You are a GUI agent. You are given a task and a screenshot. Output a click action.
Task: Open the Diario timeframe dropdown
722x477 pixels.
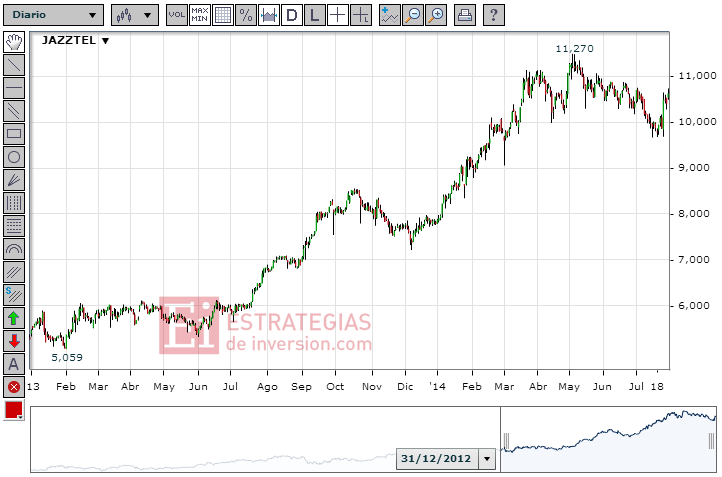click(x=53, y=15)
